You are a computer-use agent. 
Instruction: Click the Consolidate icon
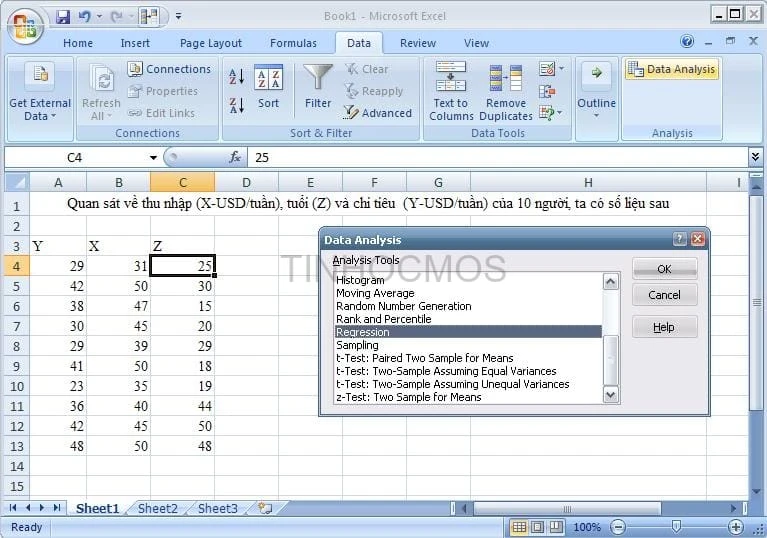[x=547, y=91]
